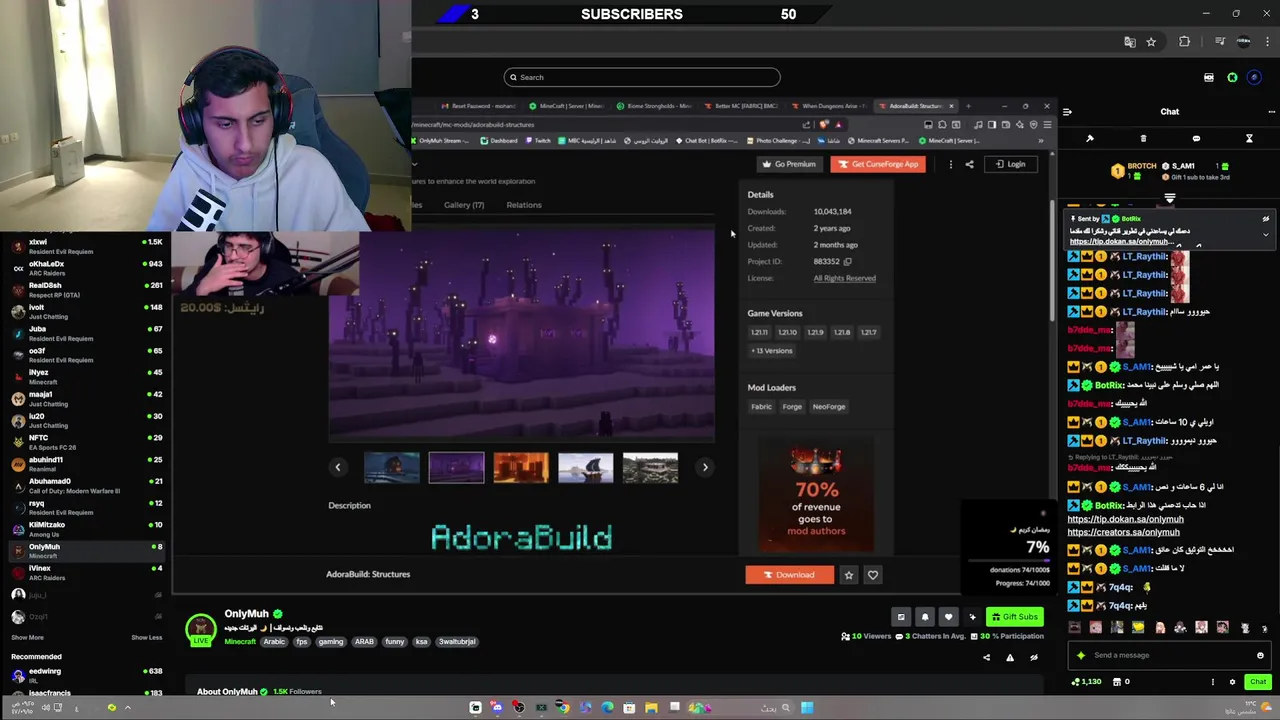Switch to the Better MC [FABRIC] browser tab
The image size is (1280, 720).
point(741,106)
